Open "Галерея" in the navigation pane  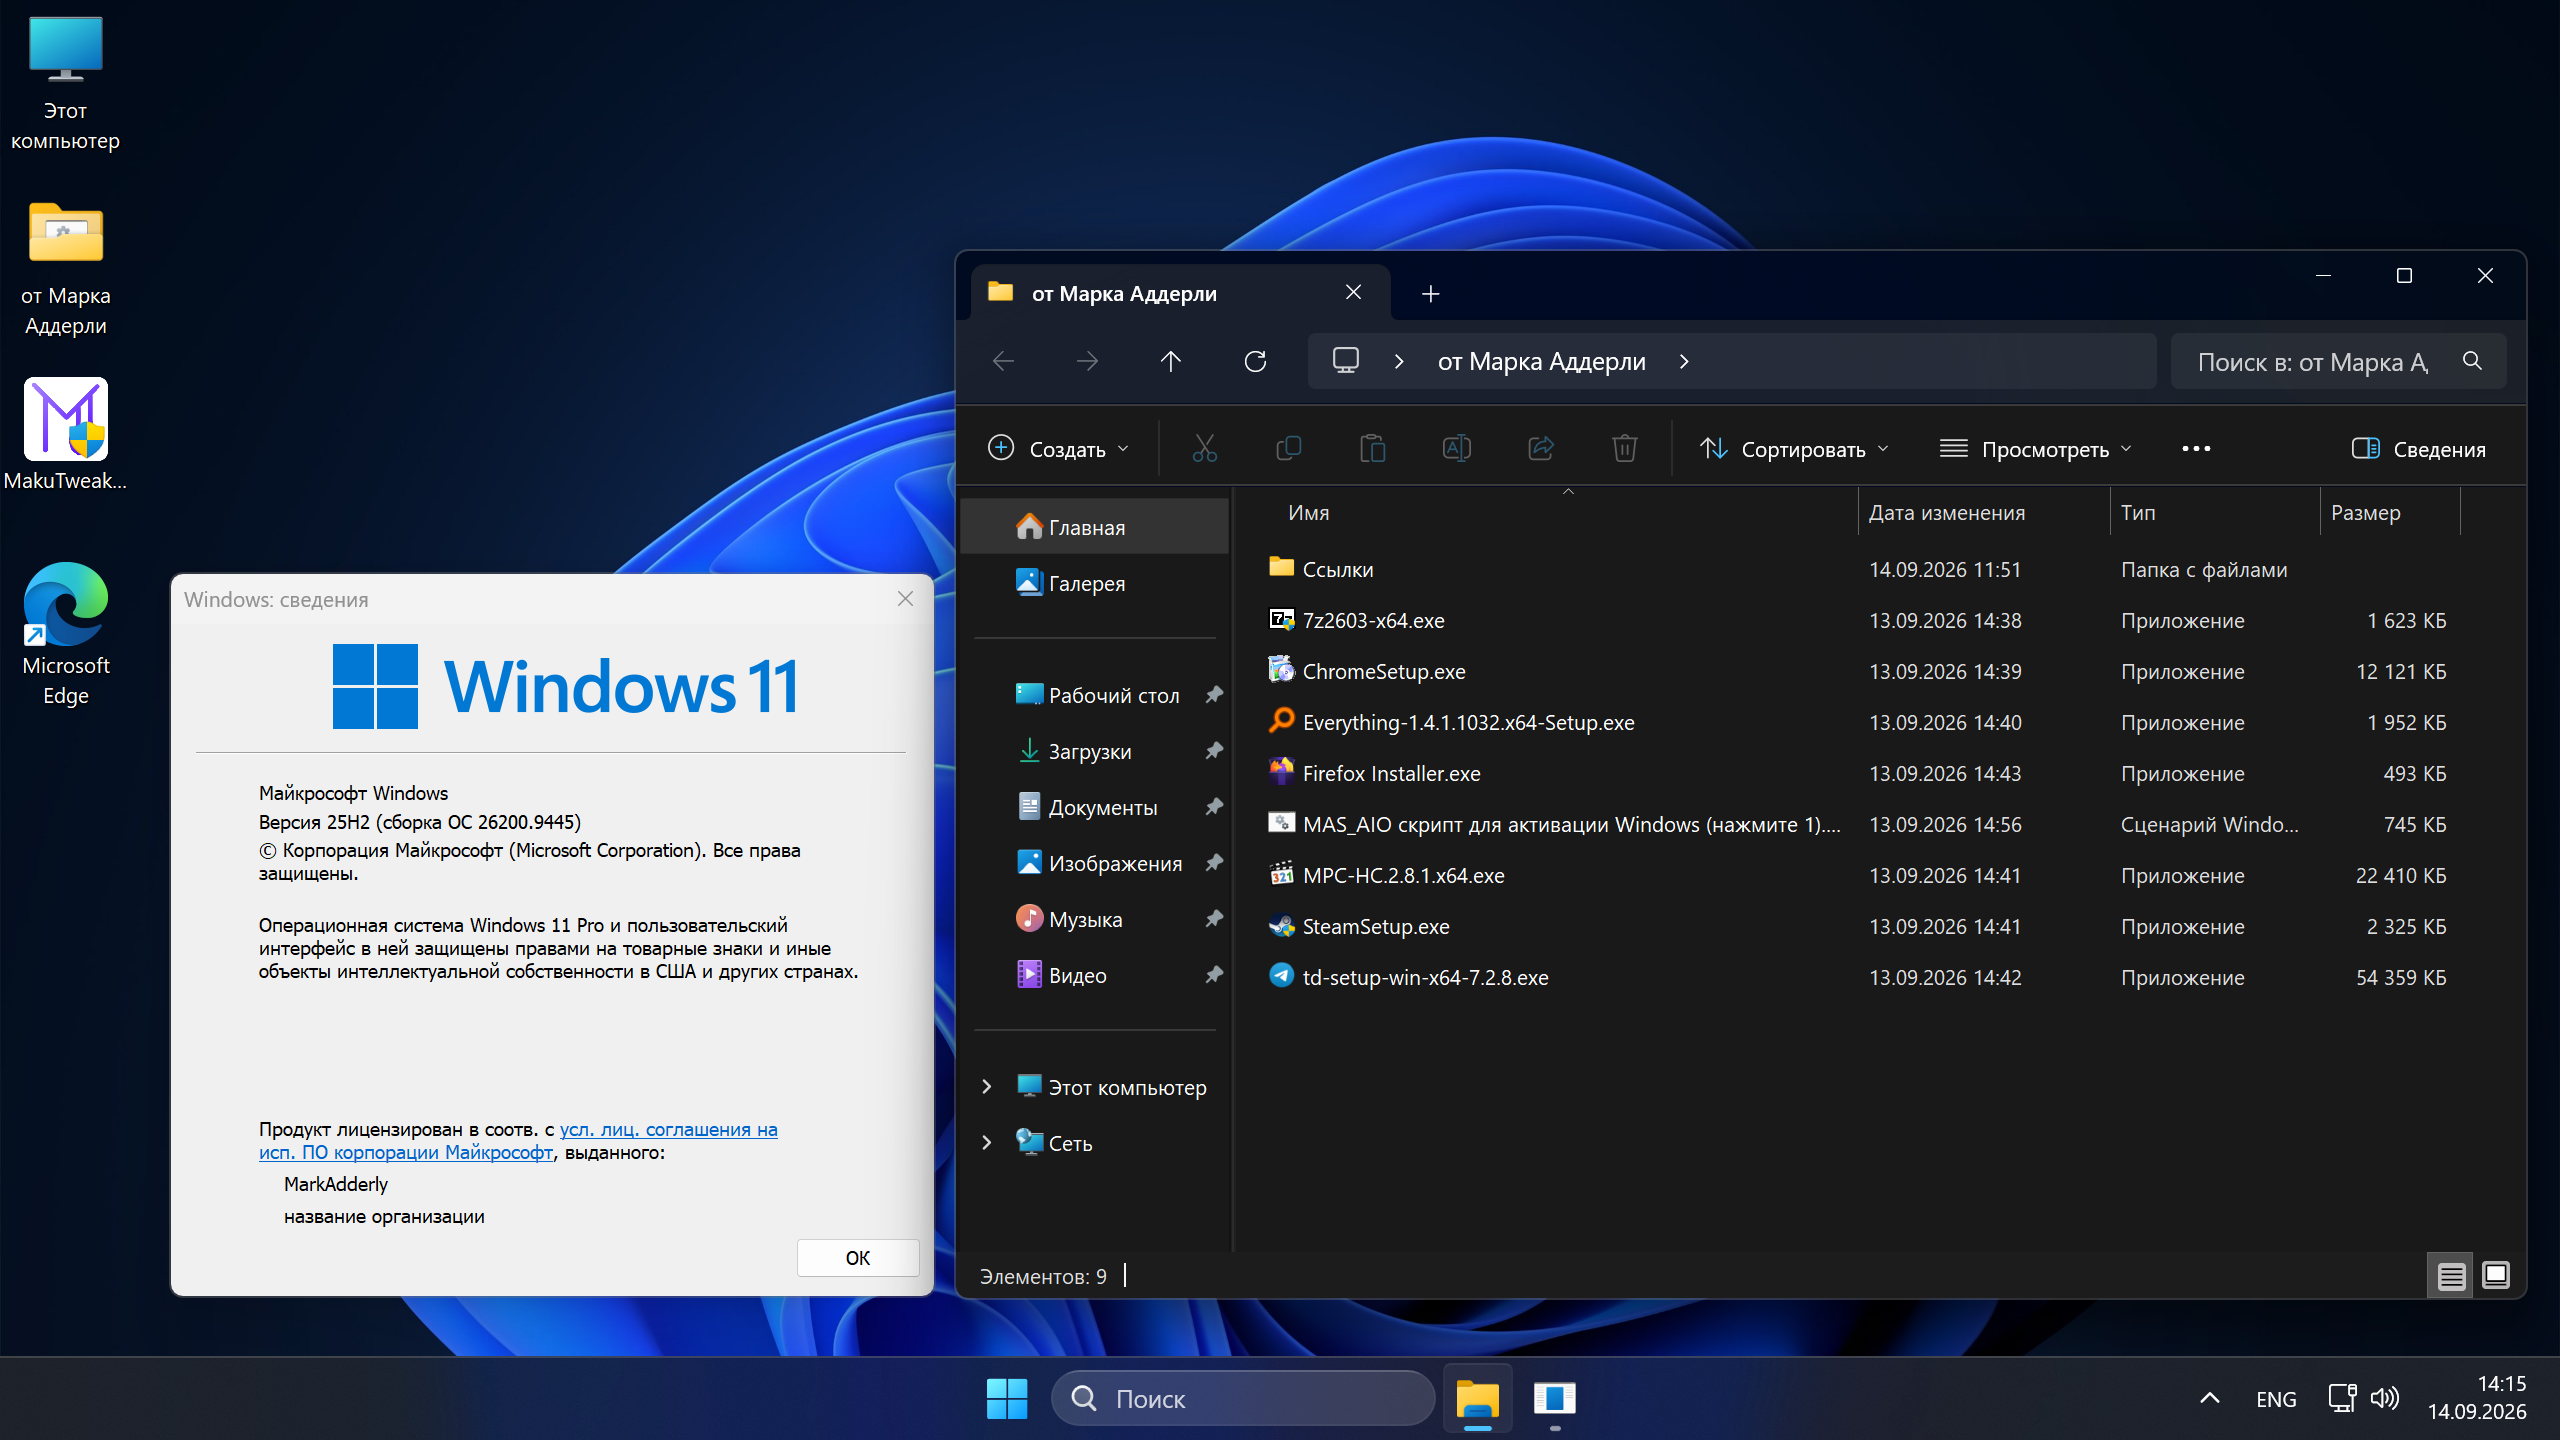pyautogui.click(x=1095, y=583)
